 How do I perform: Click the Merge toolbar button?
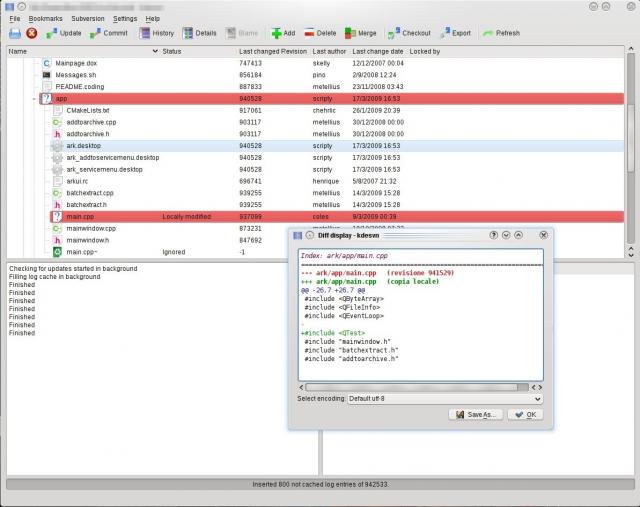[361, 33]
